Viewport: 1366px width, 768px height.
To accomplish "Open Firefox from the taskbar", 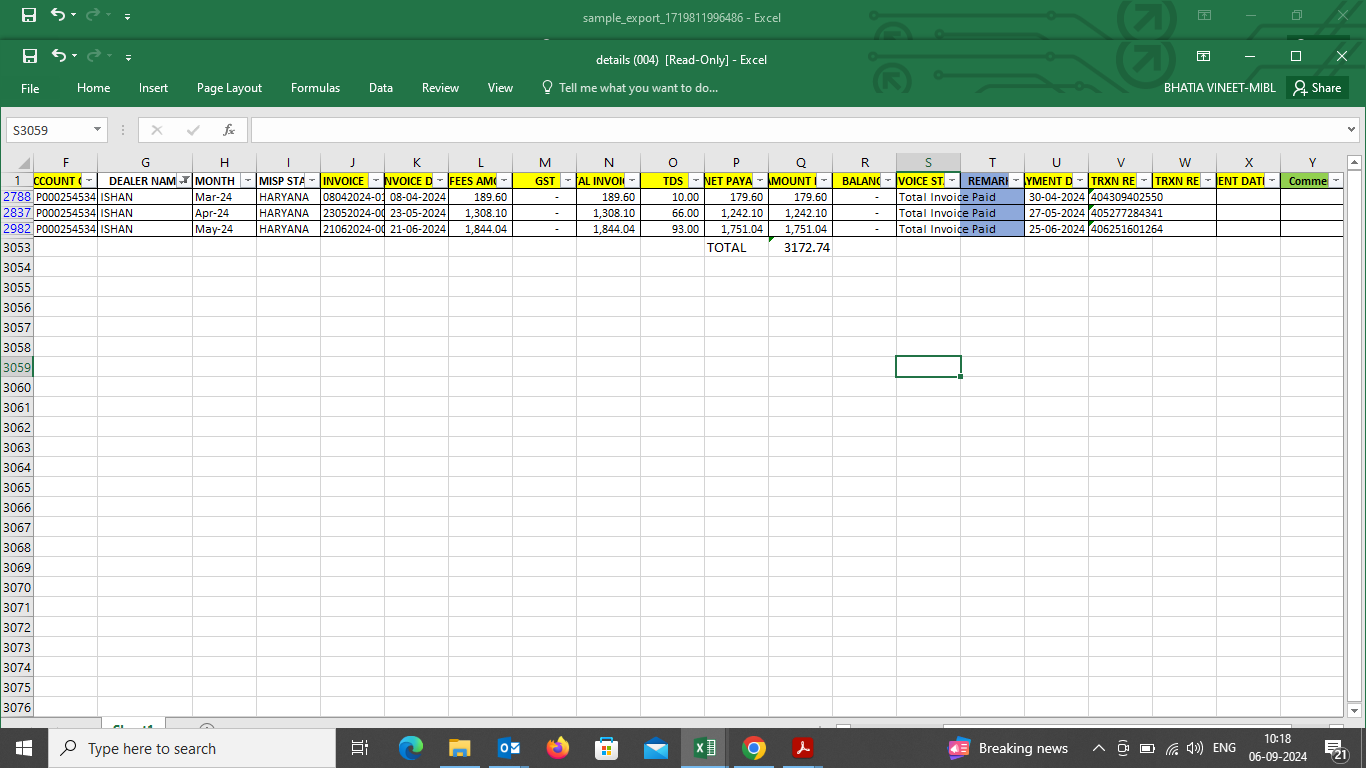I will pos(558,748).
